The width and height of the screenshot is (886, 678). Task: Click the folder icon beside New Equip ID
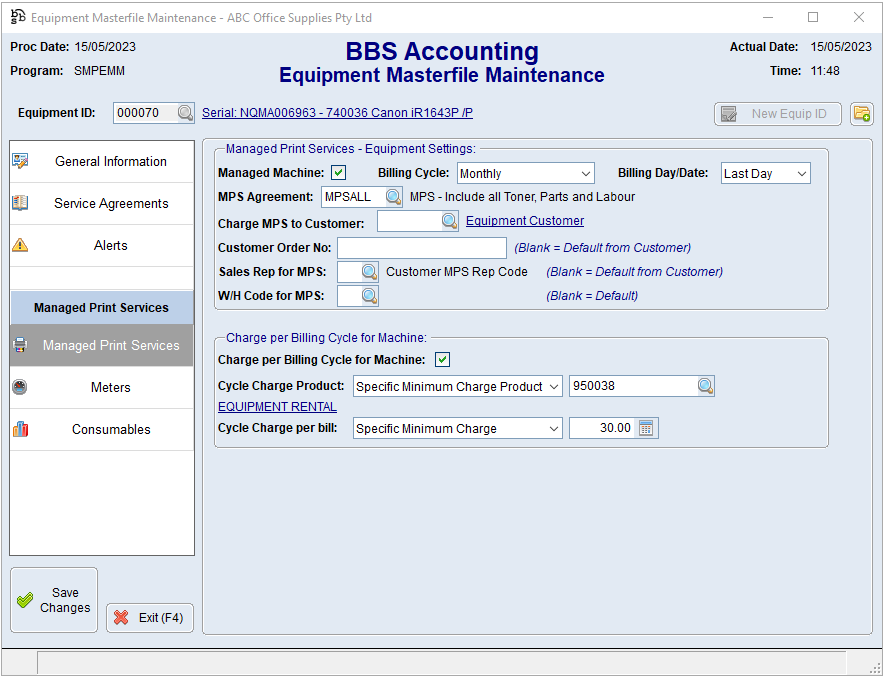(861, 114)
